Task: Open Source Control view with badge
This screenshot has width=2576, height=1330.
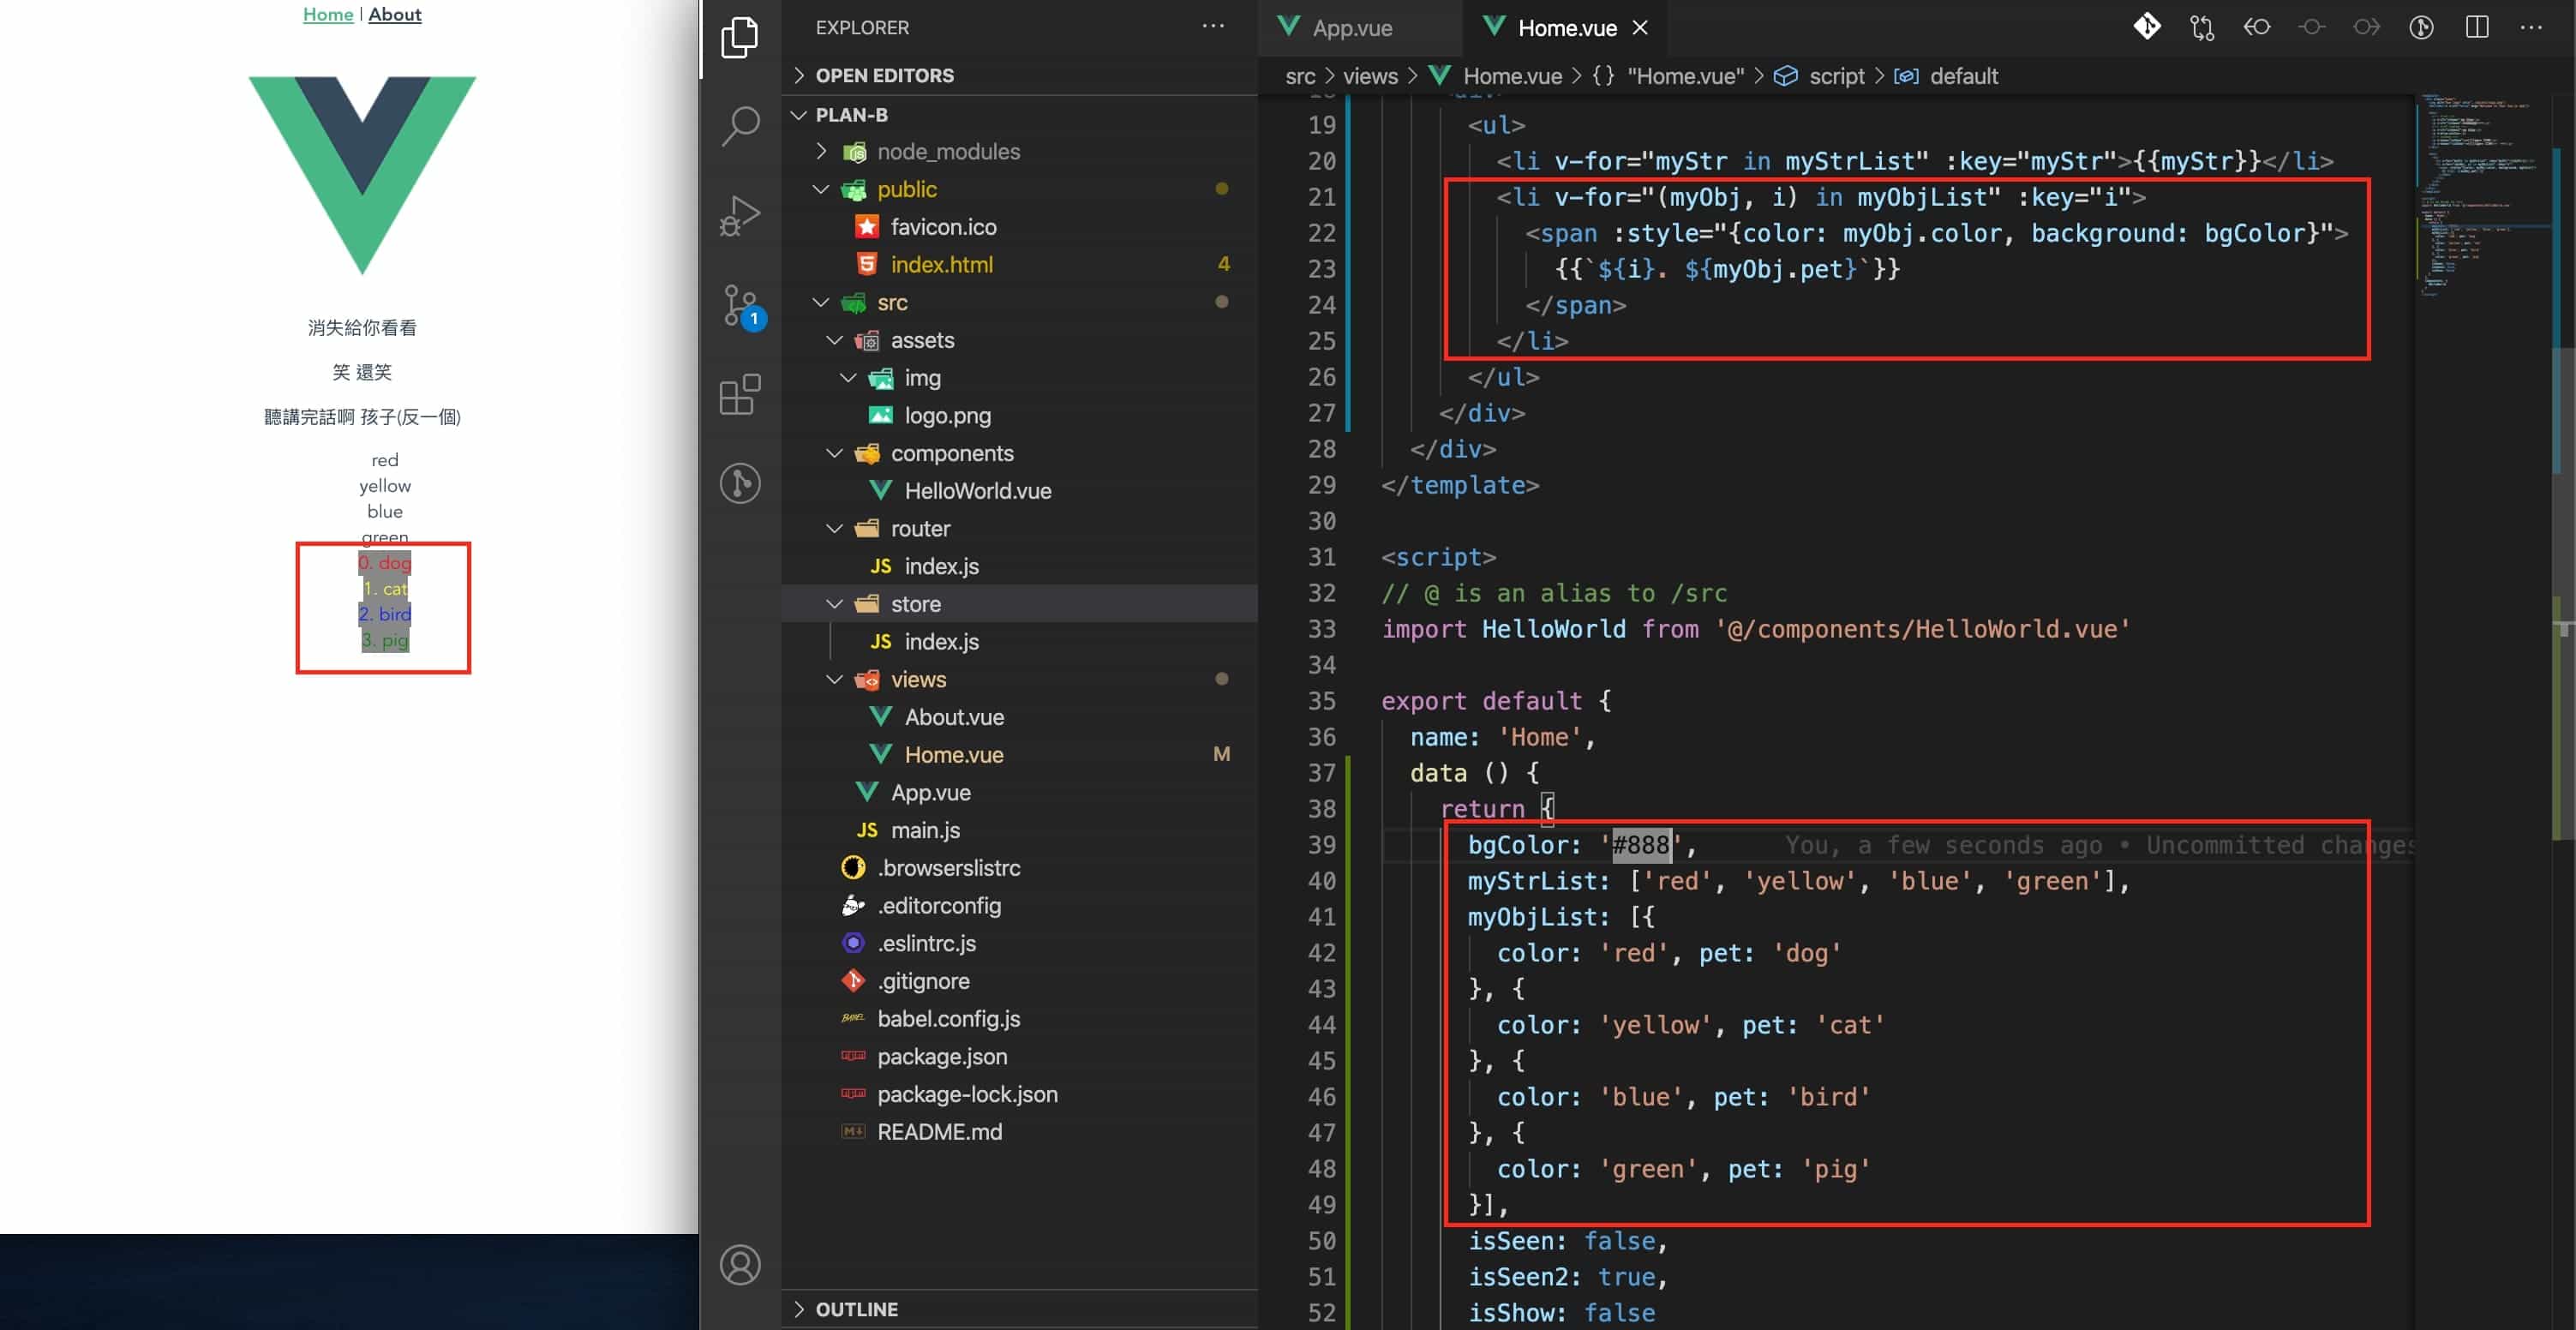Action: [x=740, y=305]
